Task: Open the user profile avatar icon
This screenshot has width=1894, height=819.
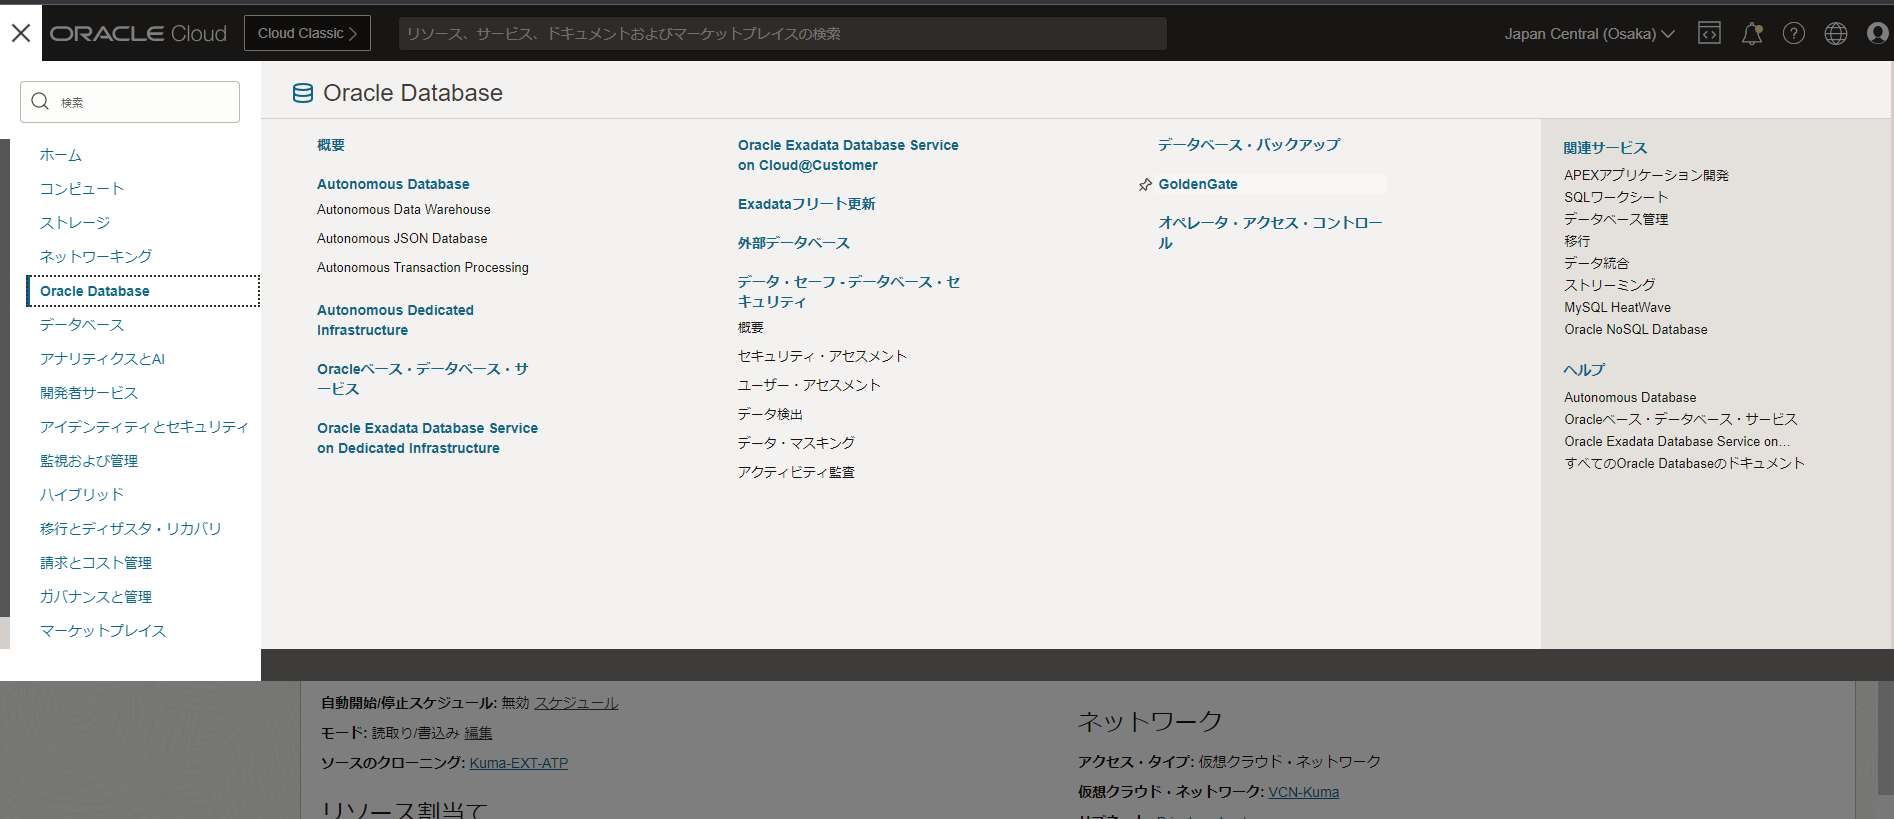Action: point(1878,33)
